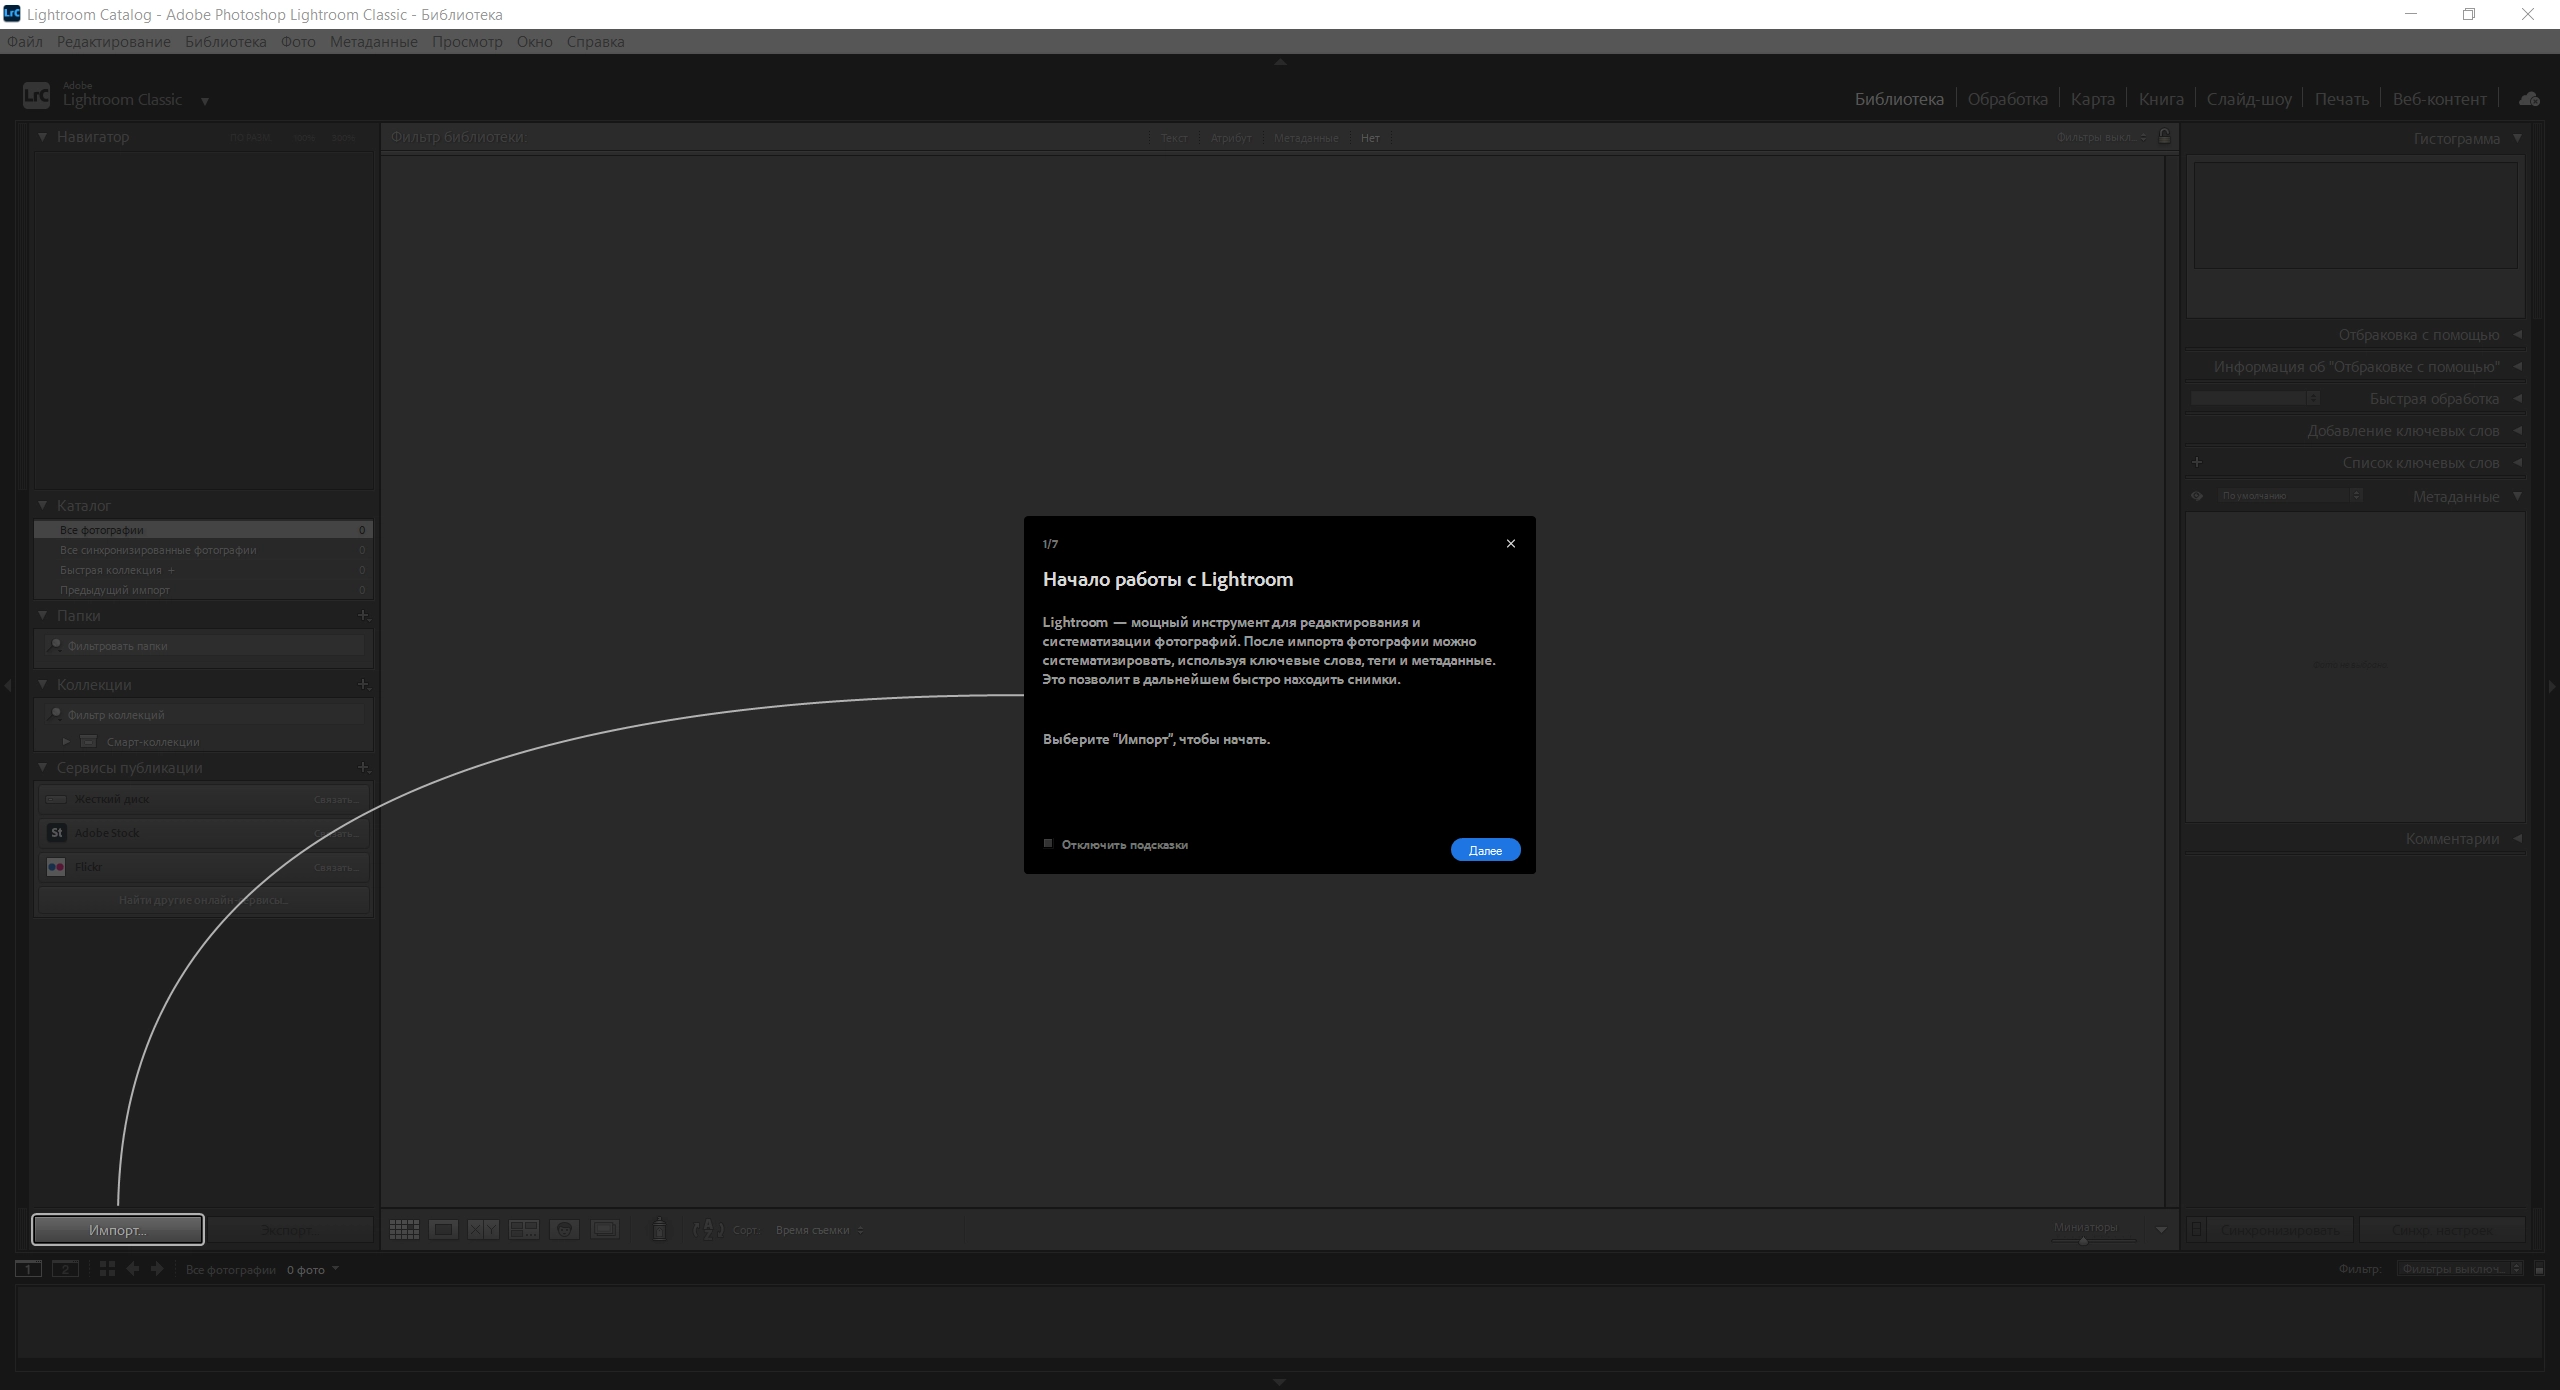This screenshot has width=2560, height=1390.
Task: Switch to the Обработка module
Action: 2007,99
